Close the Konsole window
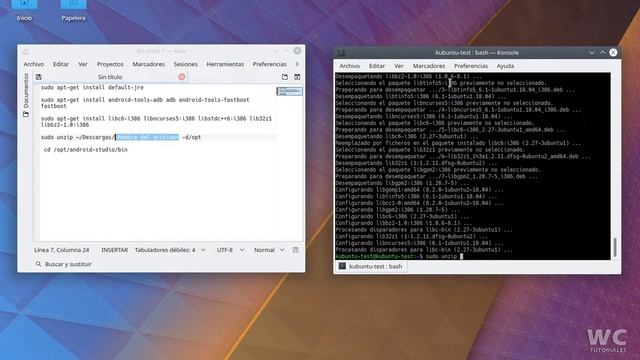This screenshot has height=360, width=640. pos(613,52)
